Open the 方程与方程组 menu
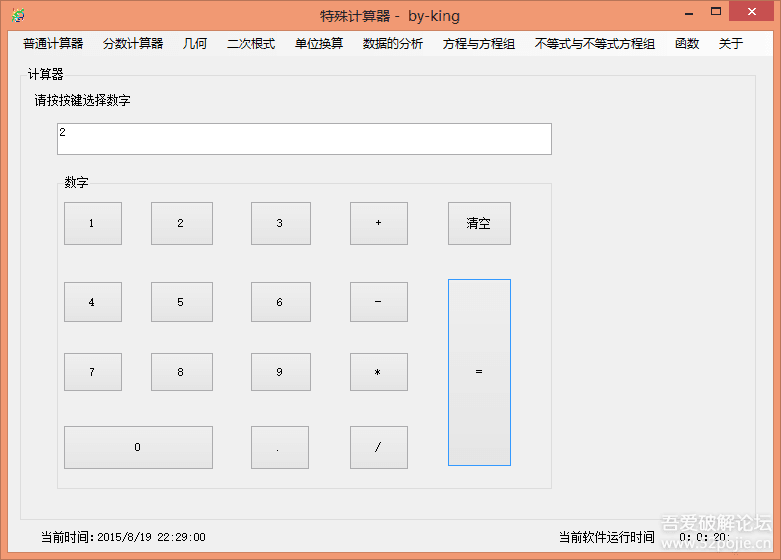 479,44
